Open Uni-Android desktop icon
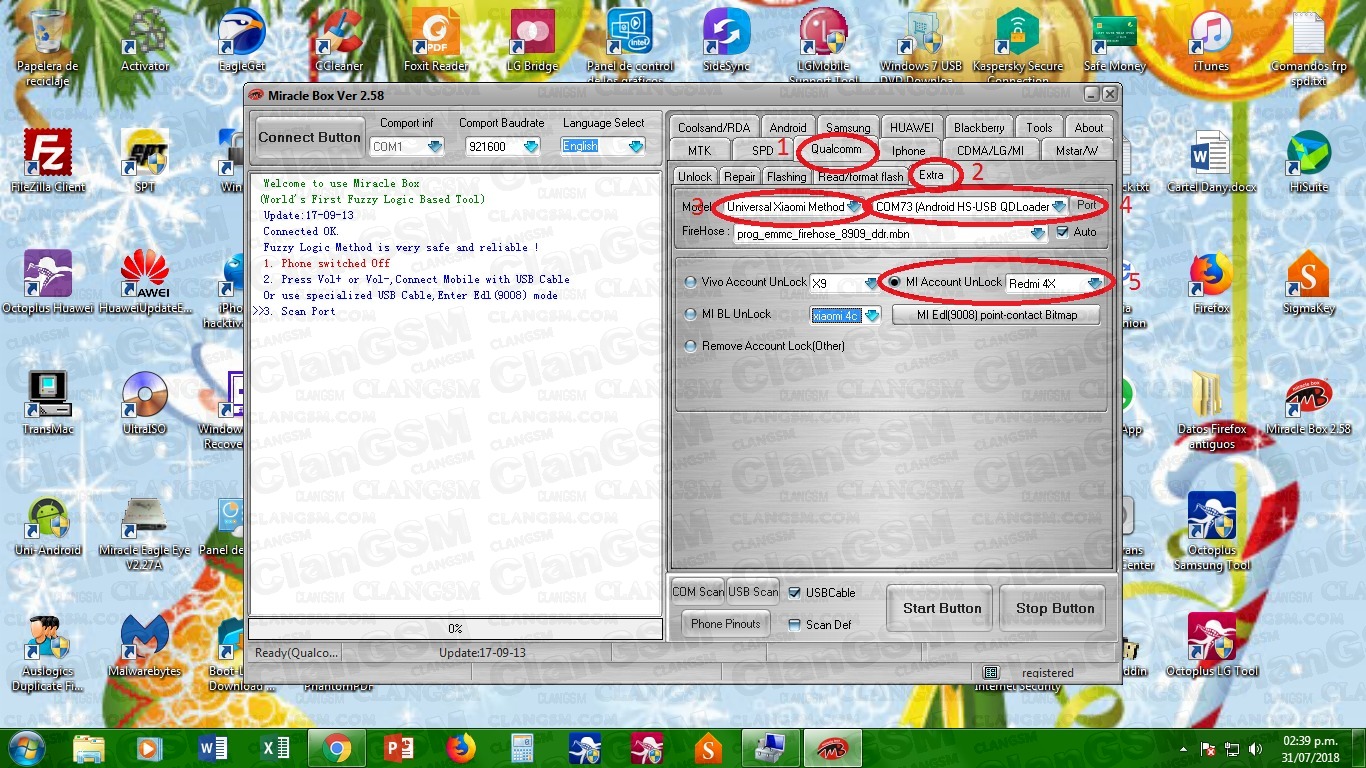Screen dimensions: 1366x768 [x=48, y=523]
